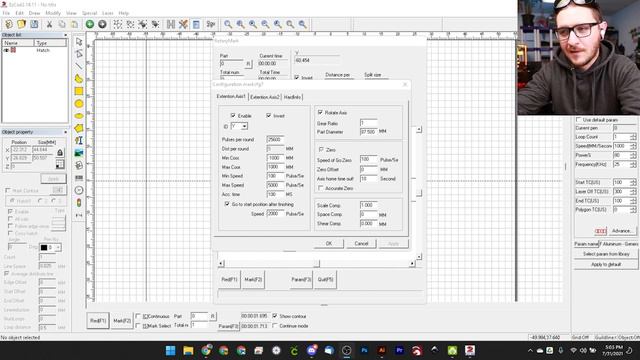
Task: Select the Ellipse draw tool
Action: (79, 116)
